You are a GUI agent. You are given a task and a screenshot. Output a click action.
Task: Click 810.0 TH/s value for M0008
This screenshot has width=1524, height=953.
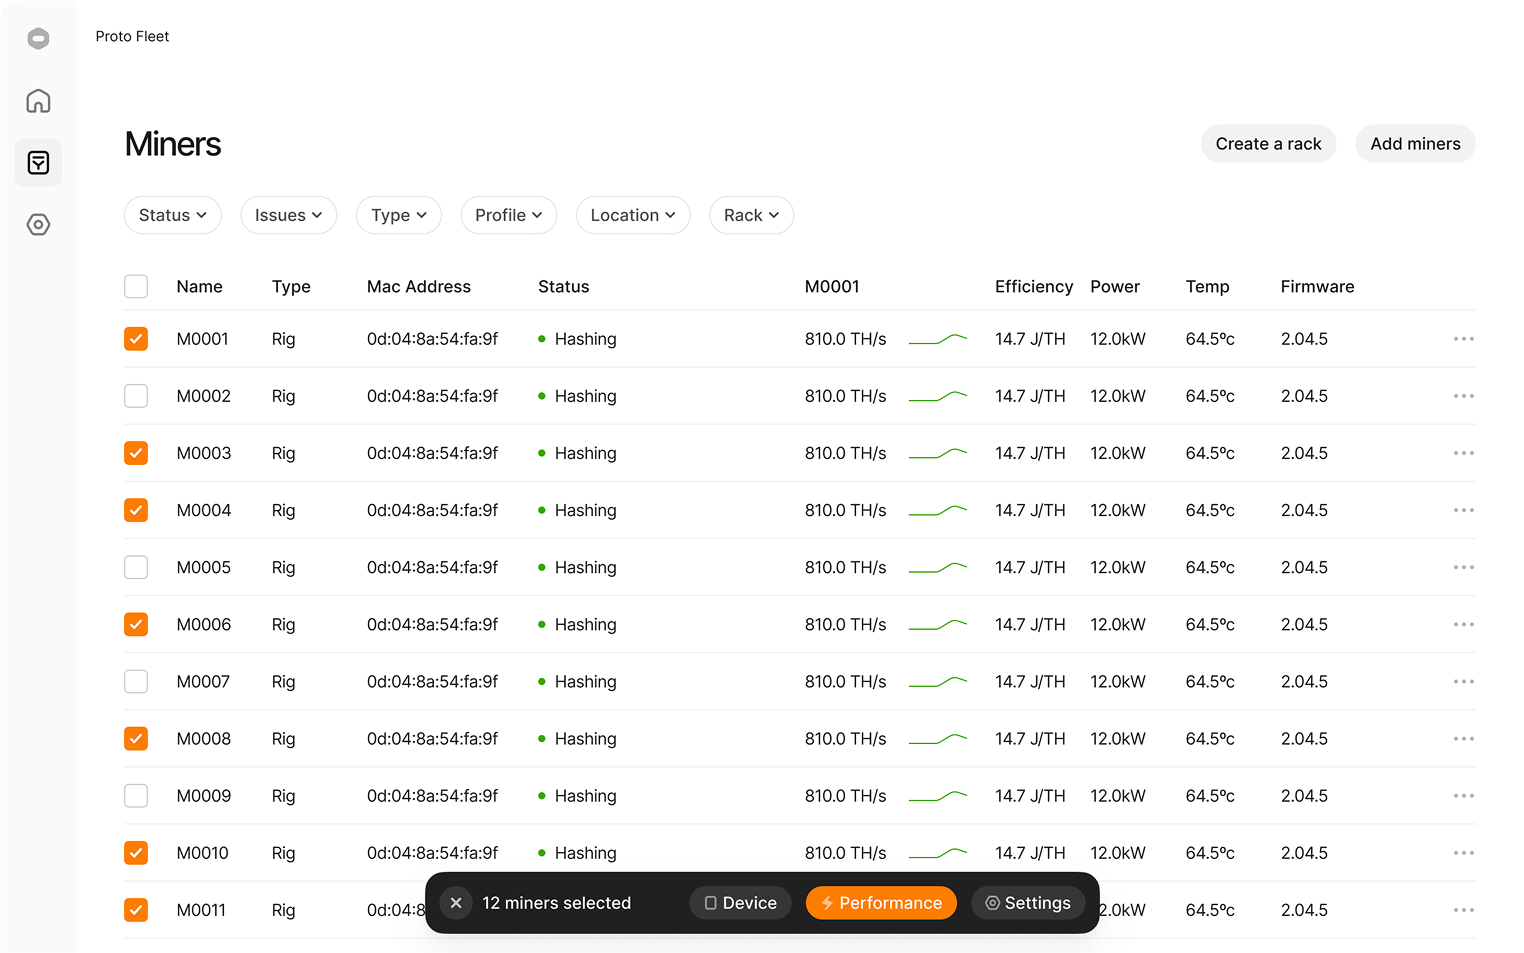point(846,739)
